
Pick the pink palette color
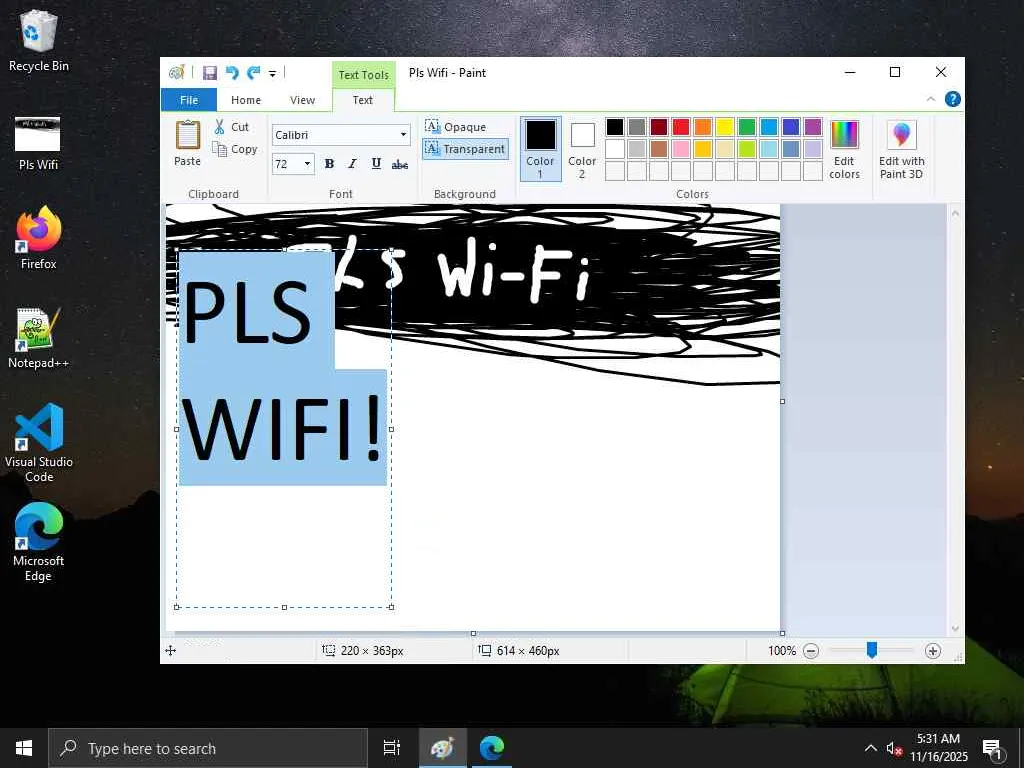click(681, 149)
